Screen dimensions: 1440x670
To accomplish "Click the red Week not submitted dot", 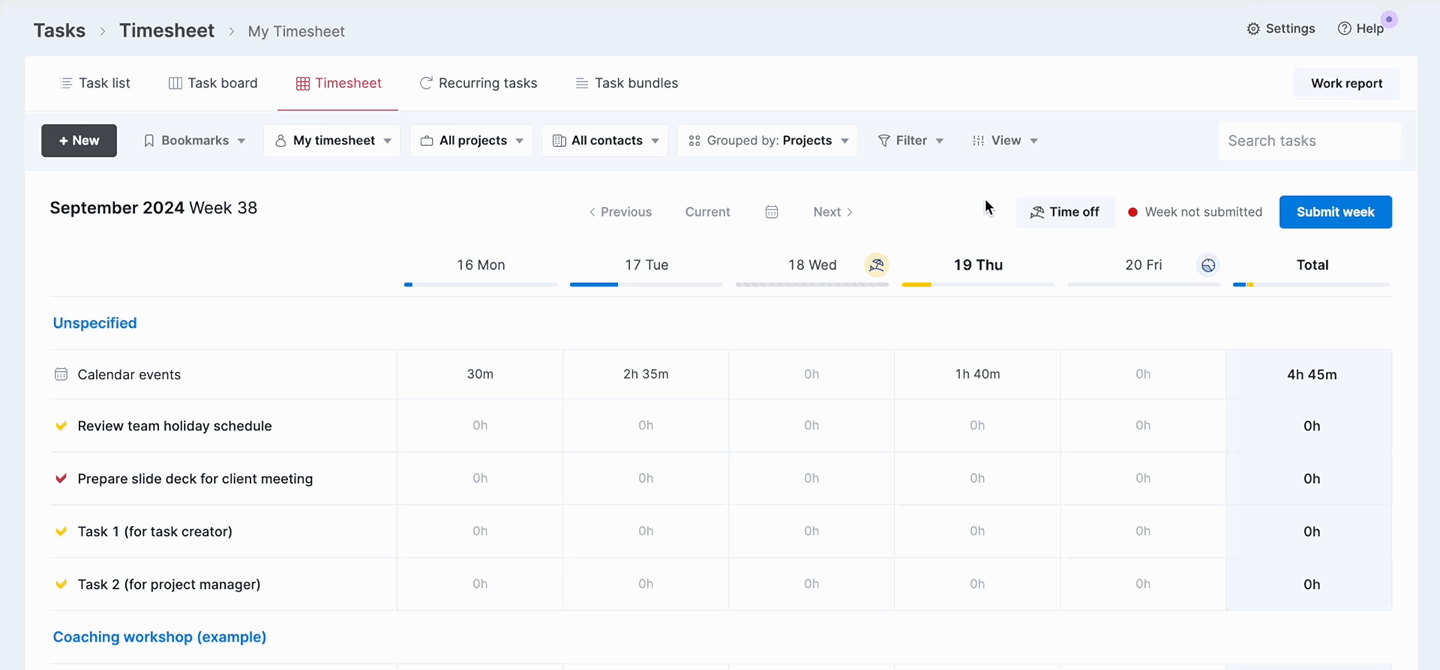I will [1133, 212].
